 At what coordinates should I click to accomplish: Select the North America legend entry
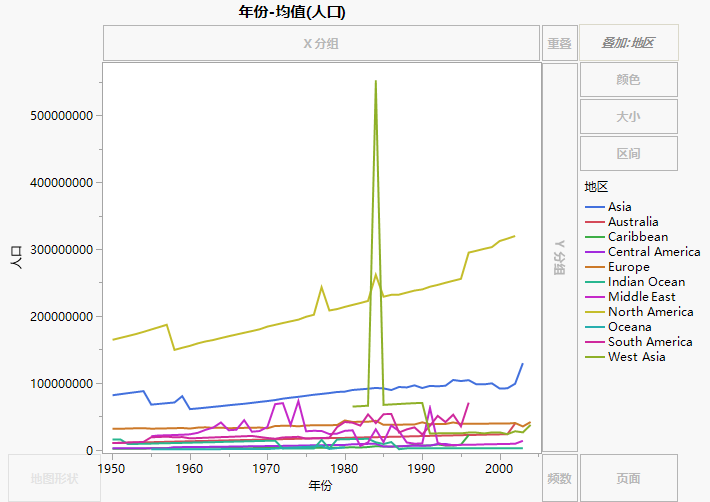[x=639, y=311]
